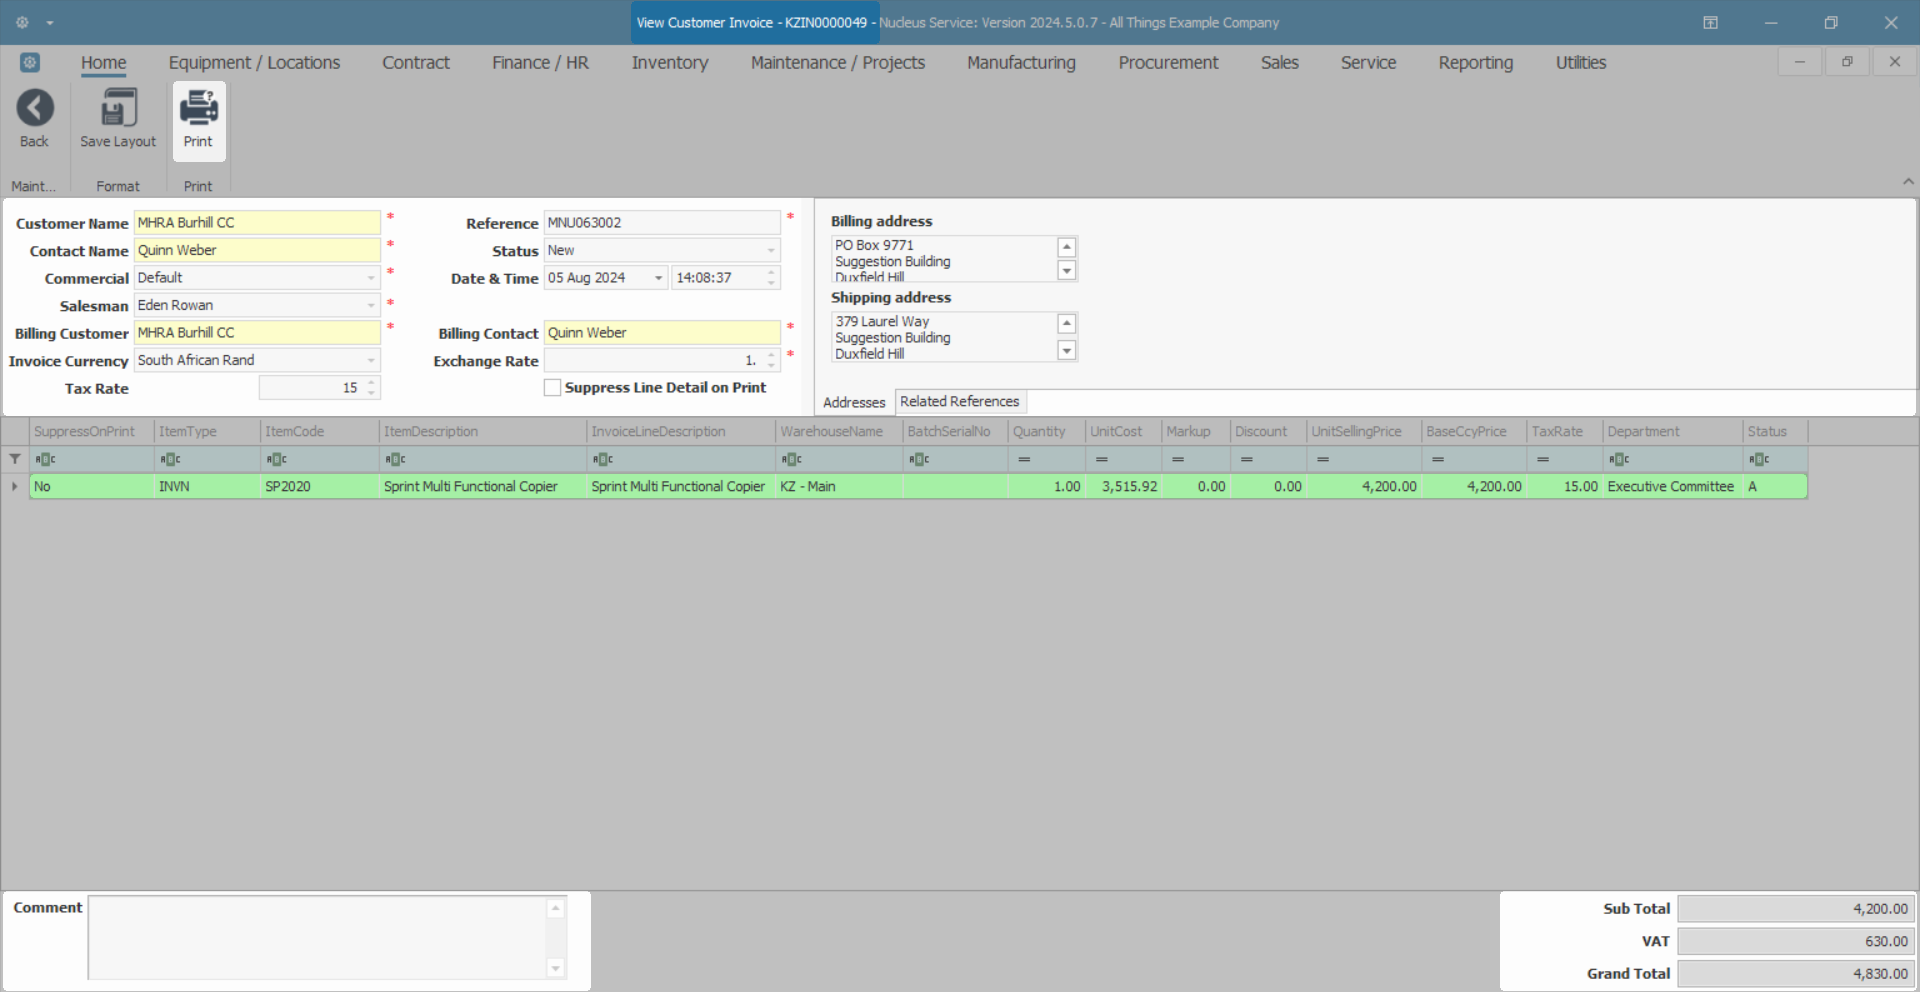This screenshot has width=1920, height=992.
Task: Click the ItemType column filter icon
Action: (x=170, y=459)
